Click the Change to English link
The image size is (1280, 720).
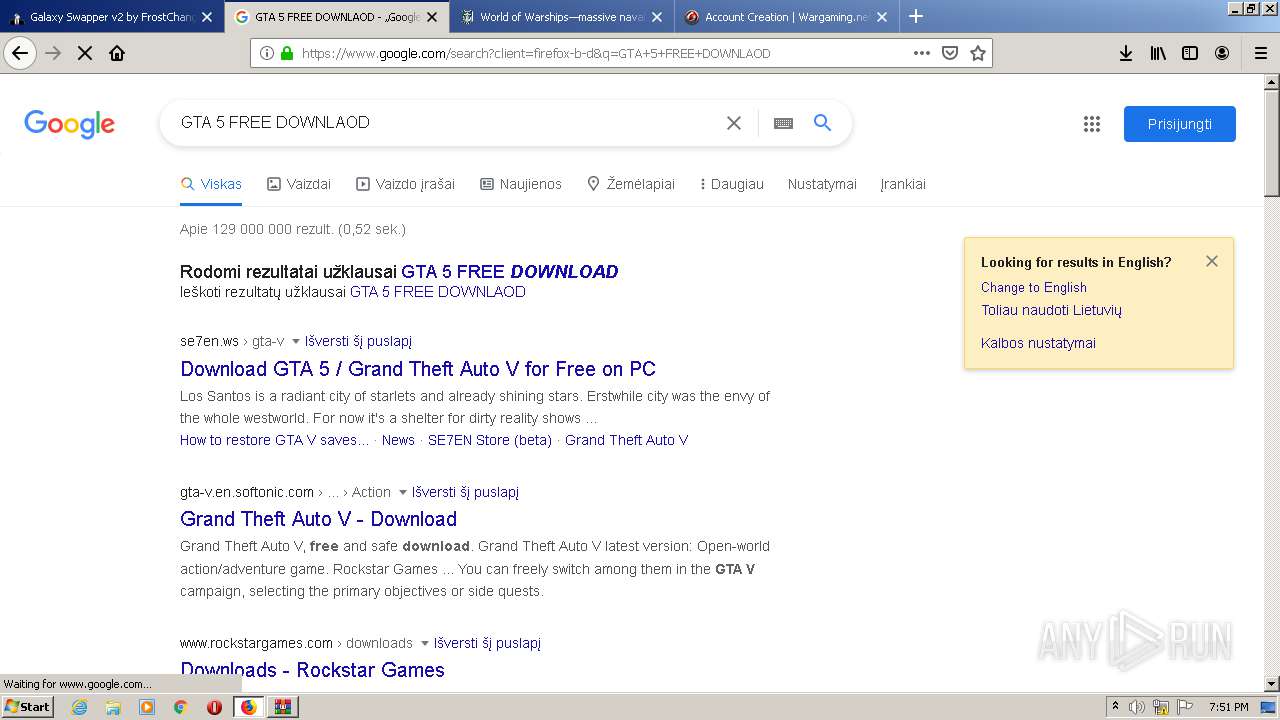pos(1033,287)
